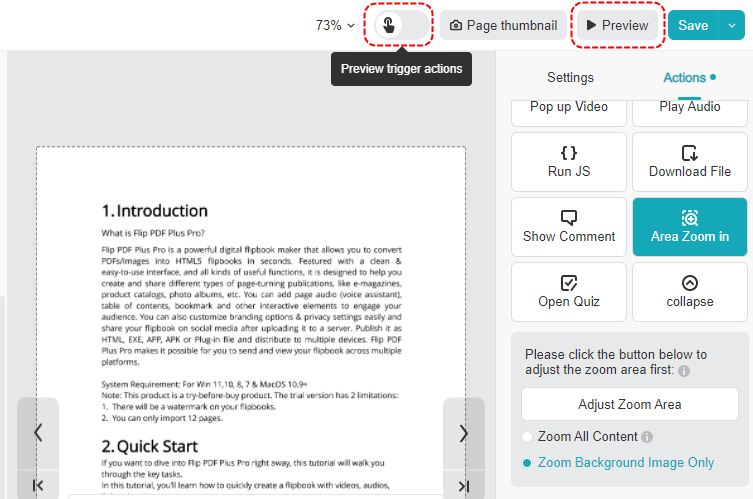
Task: Go to the next page arrow
Action: (463, 433)
